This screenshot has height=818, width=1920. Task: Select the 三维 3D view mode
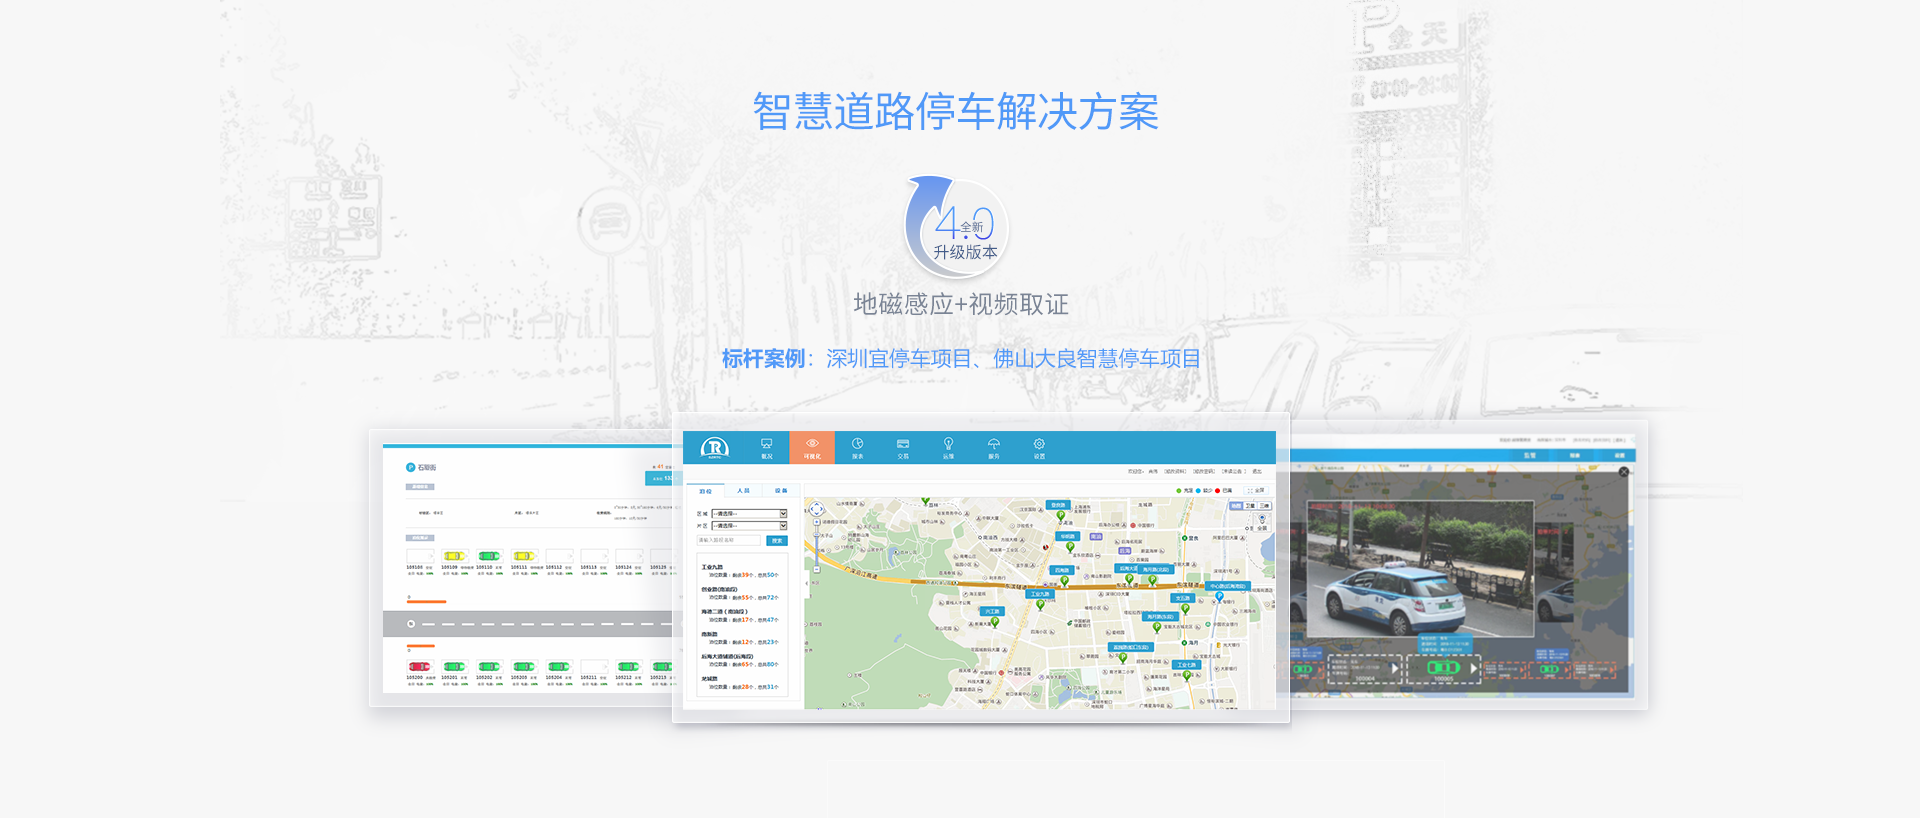click(x=1264, y=506)
